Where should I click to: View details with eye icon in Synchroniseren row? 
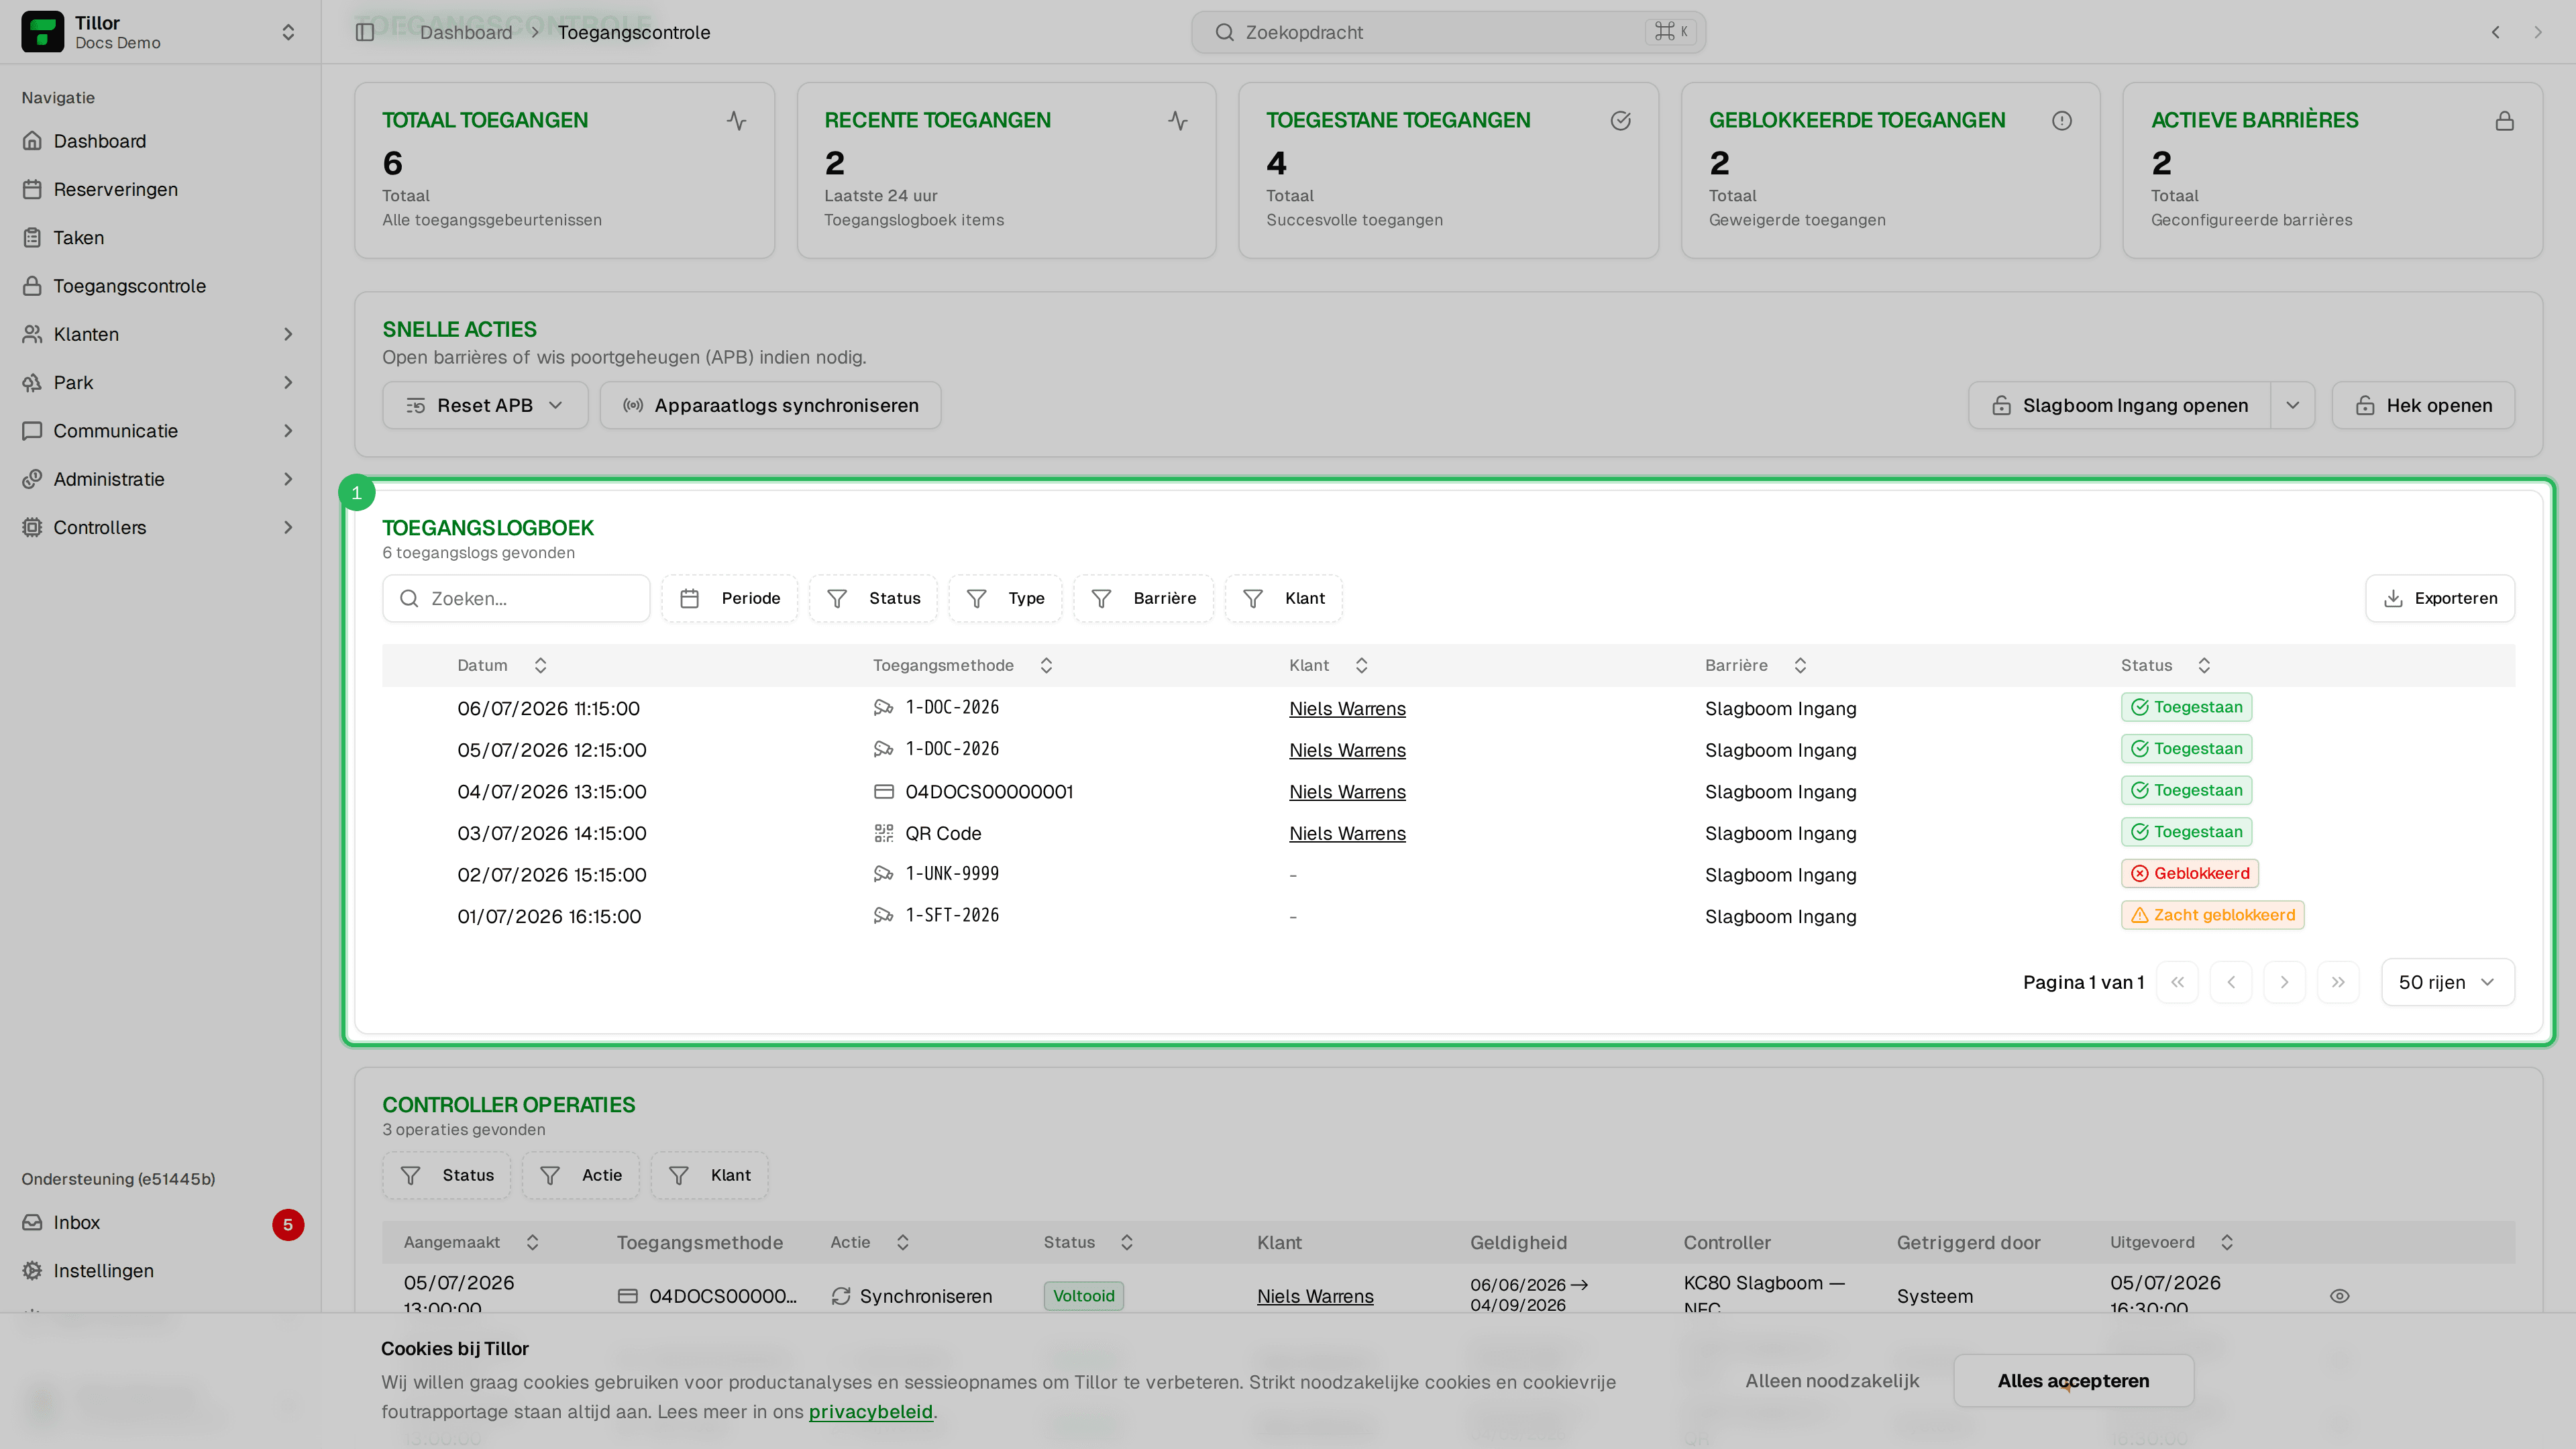point(2340,1296)
